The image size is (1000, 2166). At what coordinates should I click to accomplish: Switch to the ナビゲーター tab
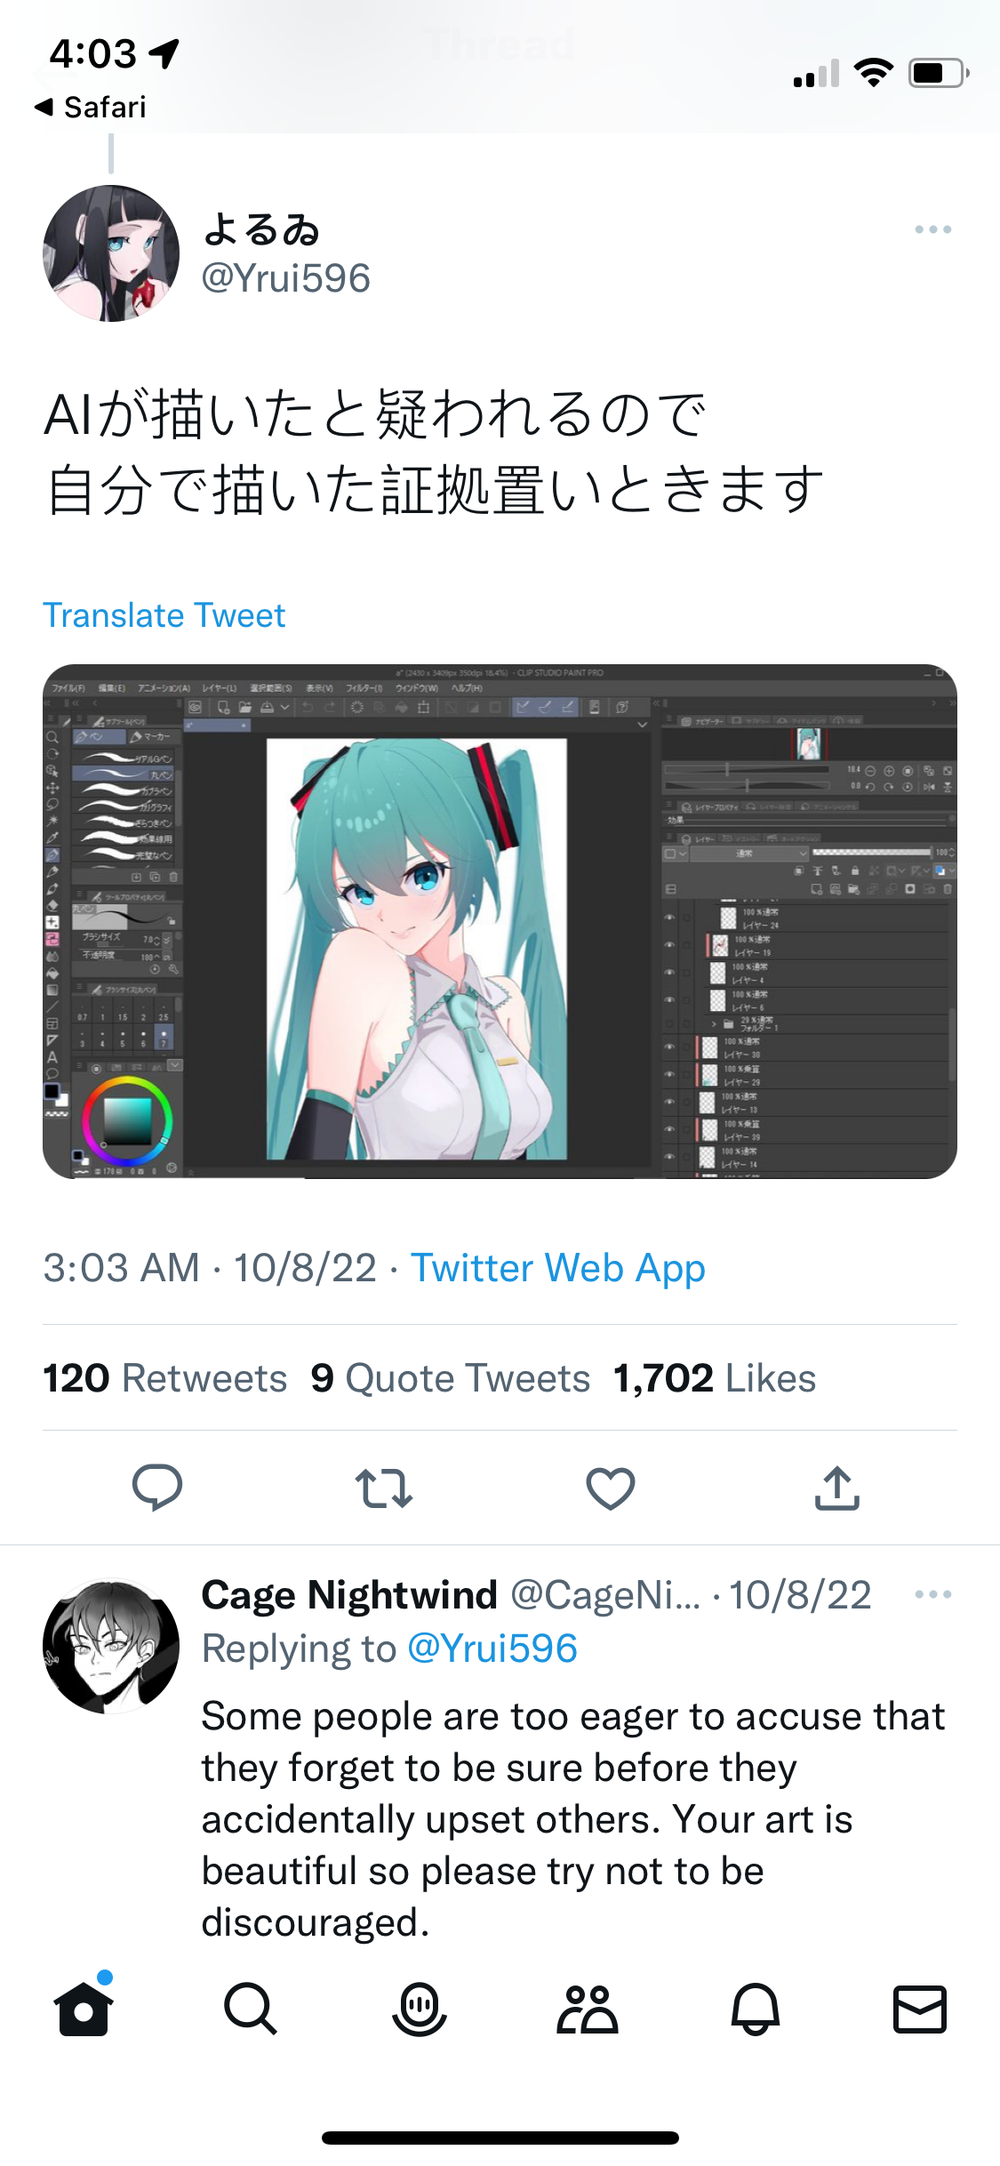[704, 722]
